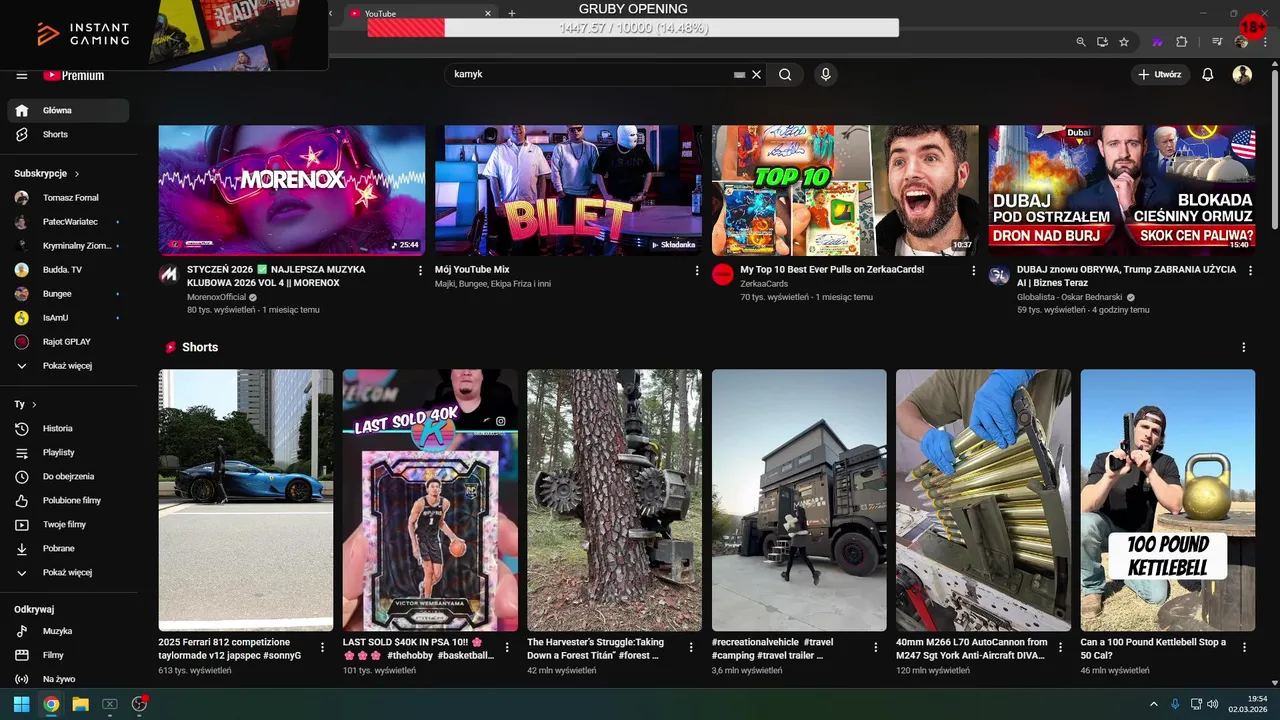Open the YouTube account avatar menu
The width and height of the screenshot is (1280, 720).
[1242, 74]
